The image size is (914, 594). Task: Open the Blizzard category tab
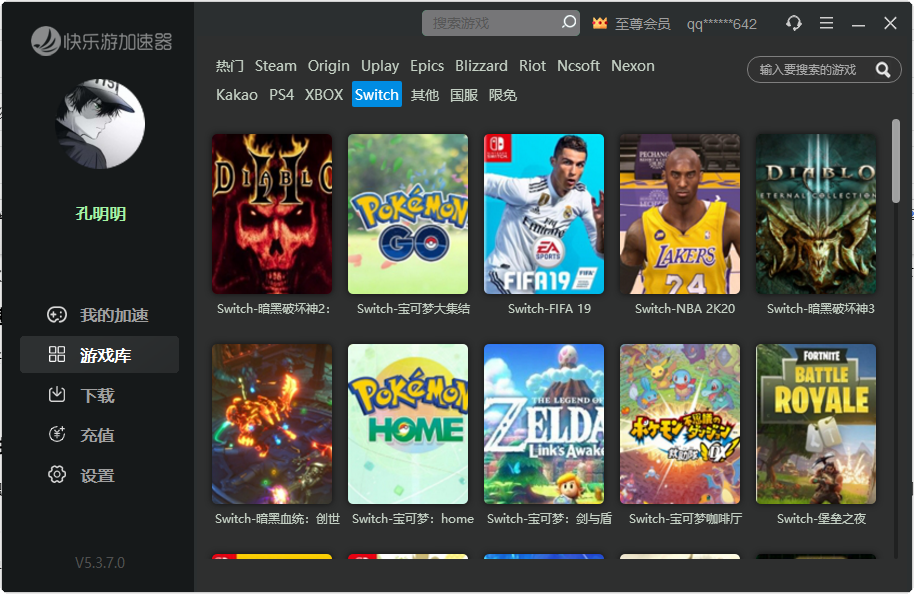pyautogui.click(x=481, y=66)
